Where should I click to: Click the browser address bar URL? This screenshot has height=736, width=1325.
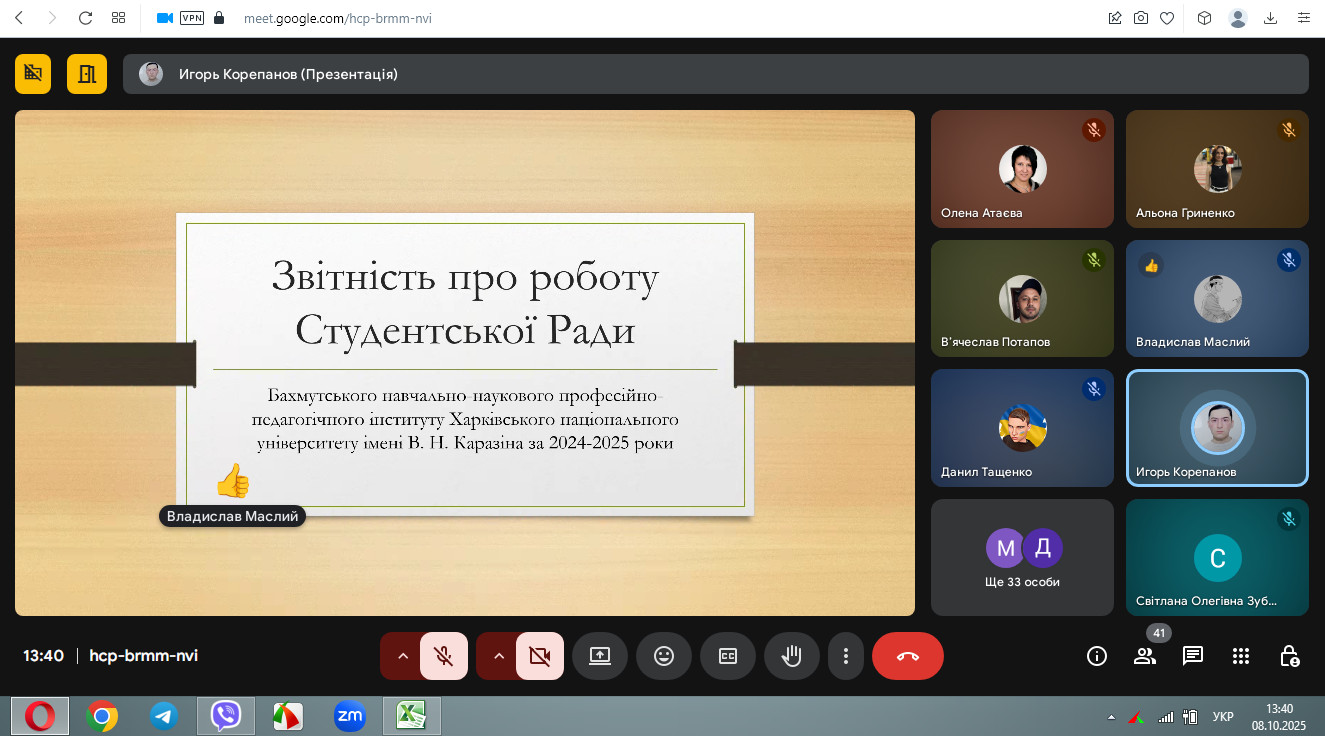(x=338, y=18)
